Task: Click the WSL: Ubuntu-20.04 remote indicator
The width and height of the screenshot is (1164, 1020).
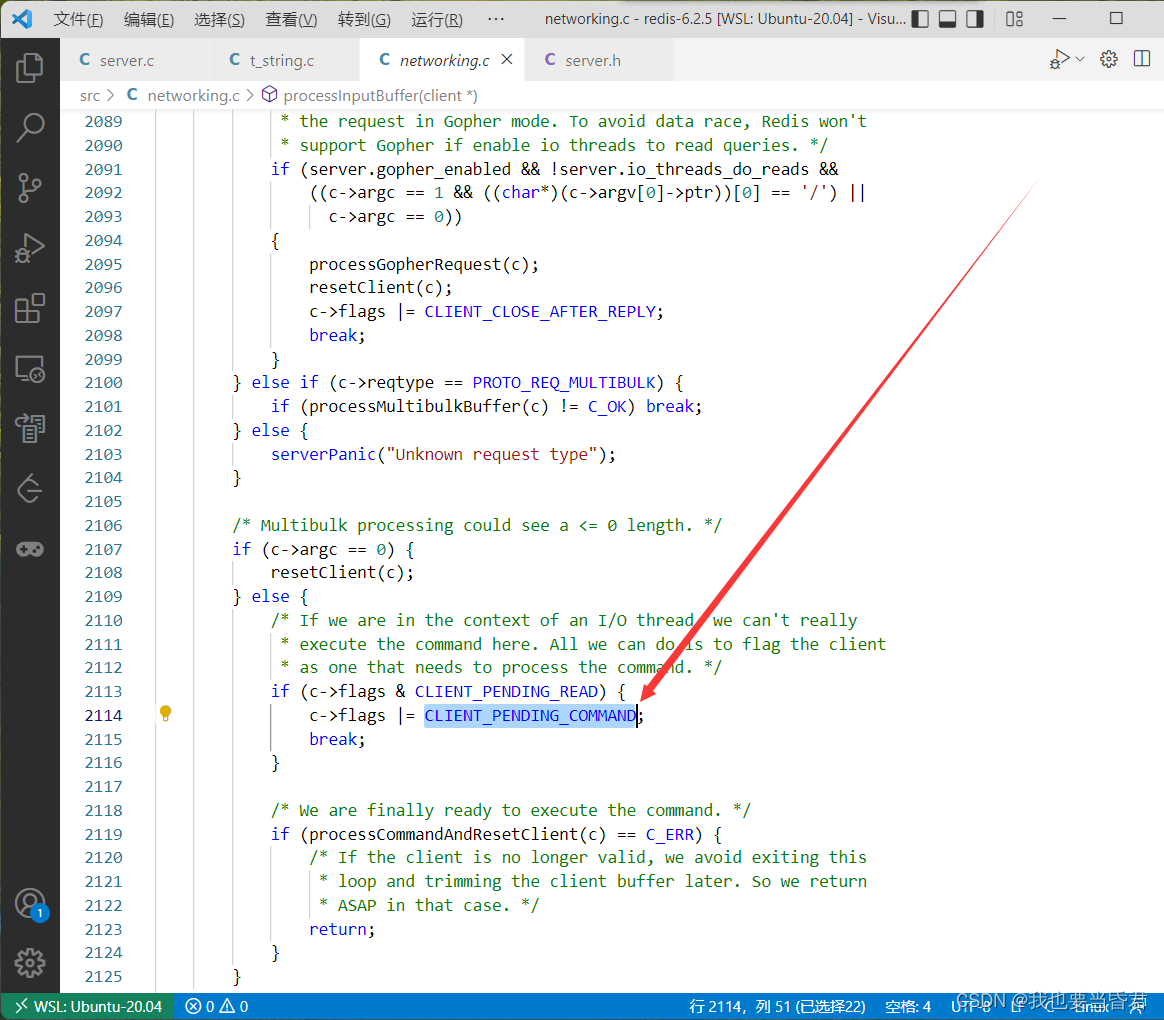Action: pos(87,1006)
